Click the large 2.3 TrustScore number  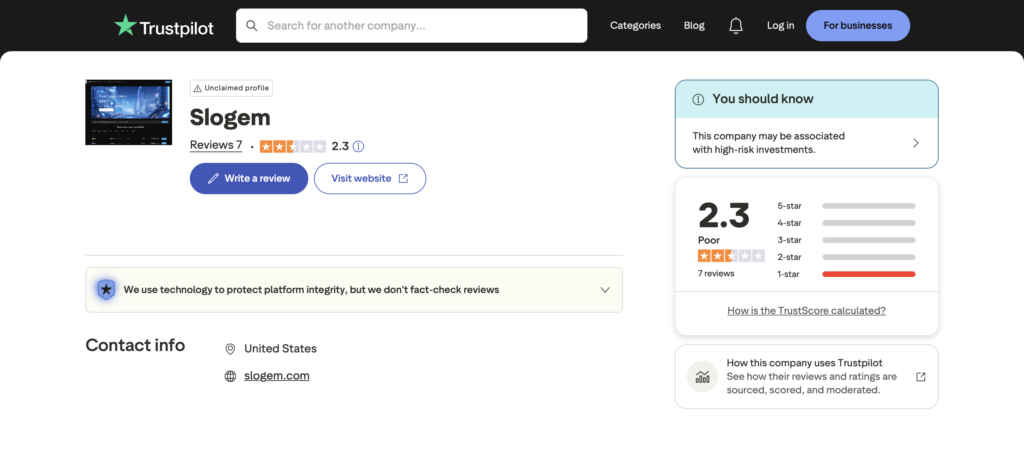[724, 215]
